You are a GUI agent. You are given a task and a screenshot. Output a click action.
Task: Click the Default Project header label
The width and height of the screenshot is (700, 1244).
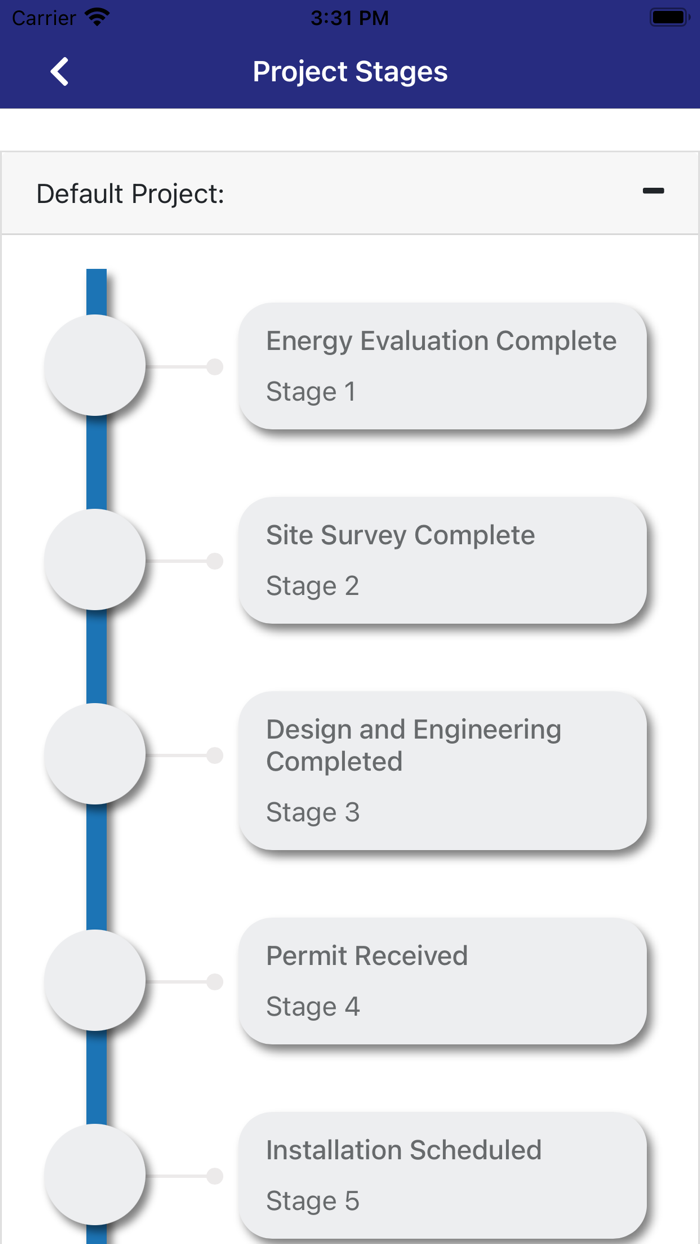tap(130, 194)
